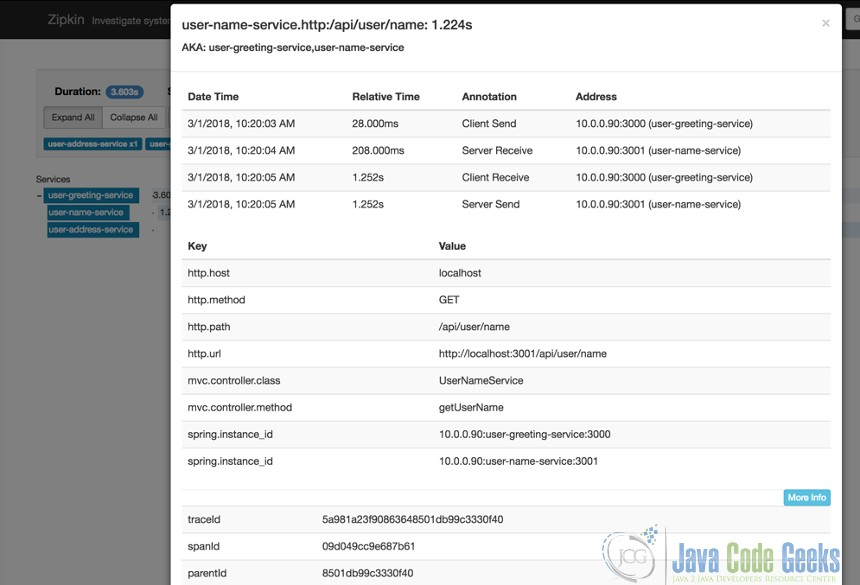Close the span detail dialog

[x=825, y=23]
